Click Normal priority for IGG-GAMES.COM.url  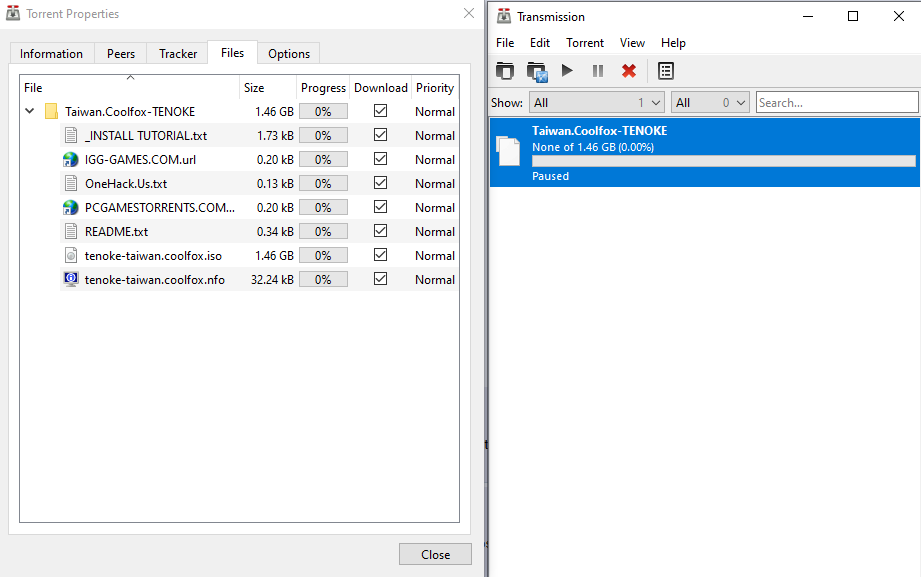435,160
